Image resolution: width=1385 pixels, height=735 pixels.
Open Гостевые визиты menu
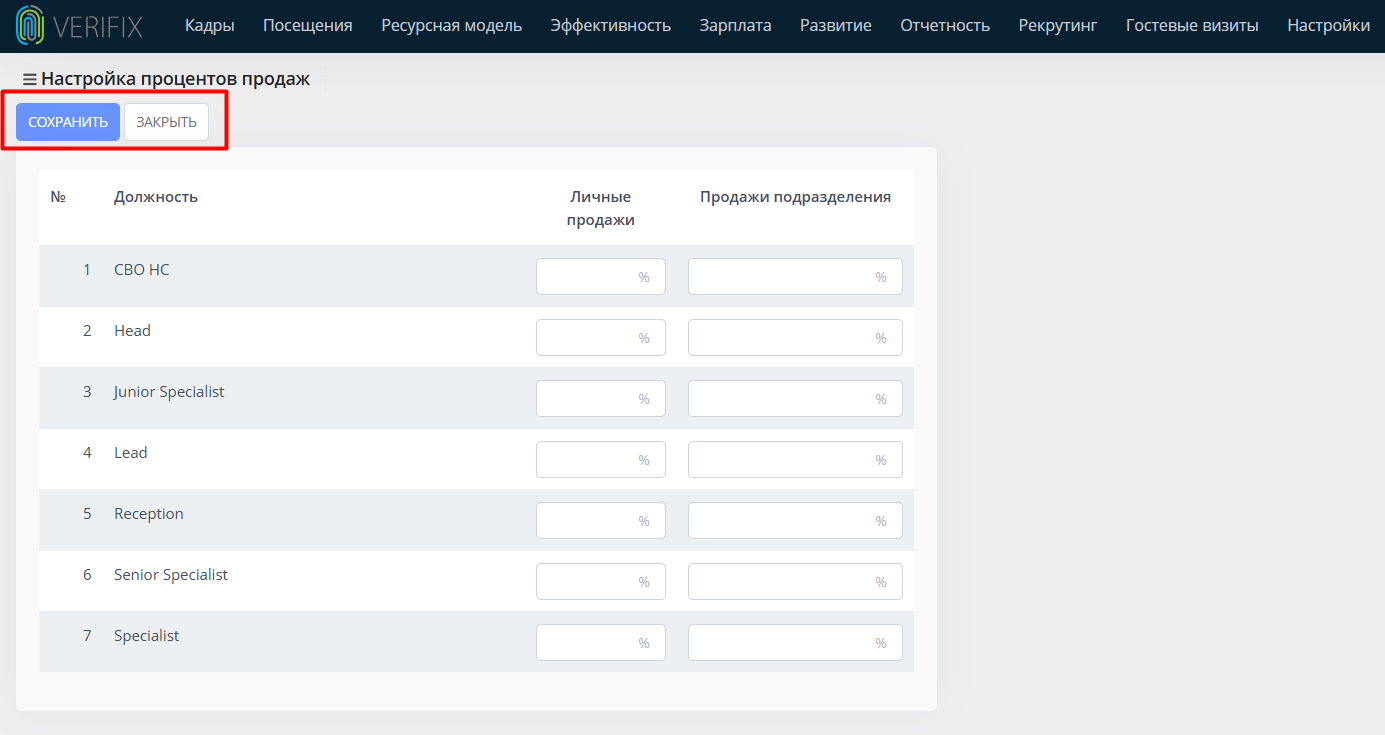[1192, 26]
